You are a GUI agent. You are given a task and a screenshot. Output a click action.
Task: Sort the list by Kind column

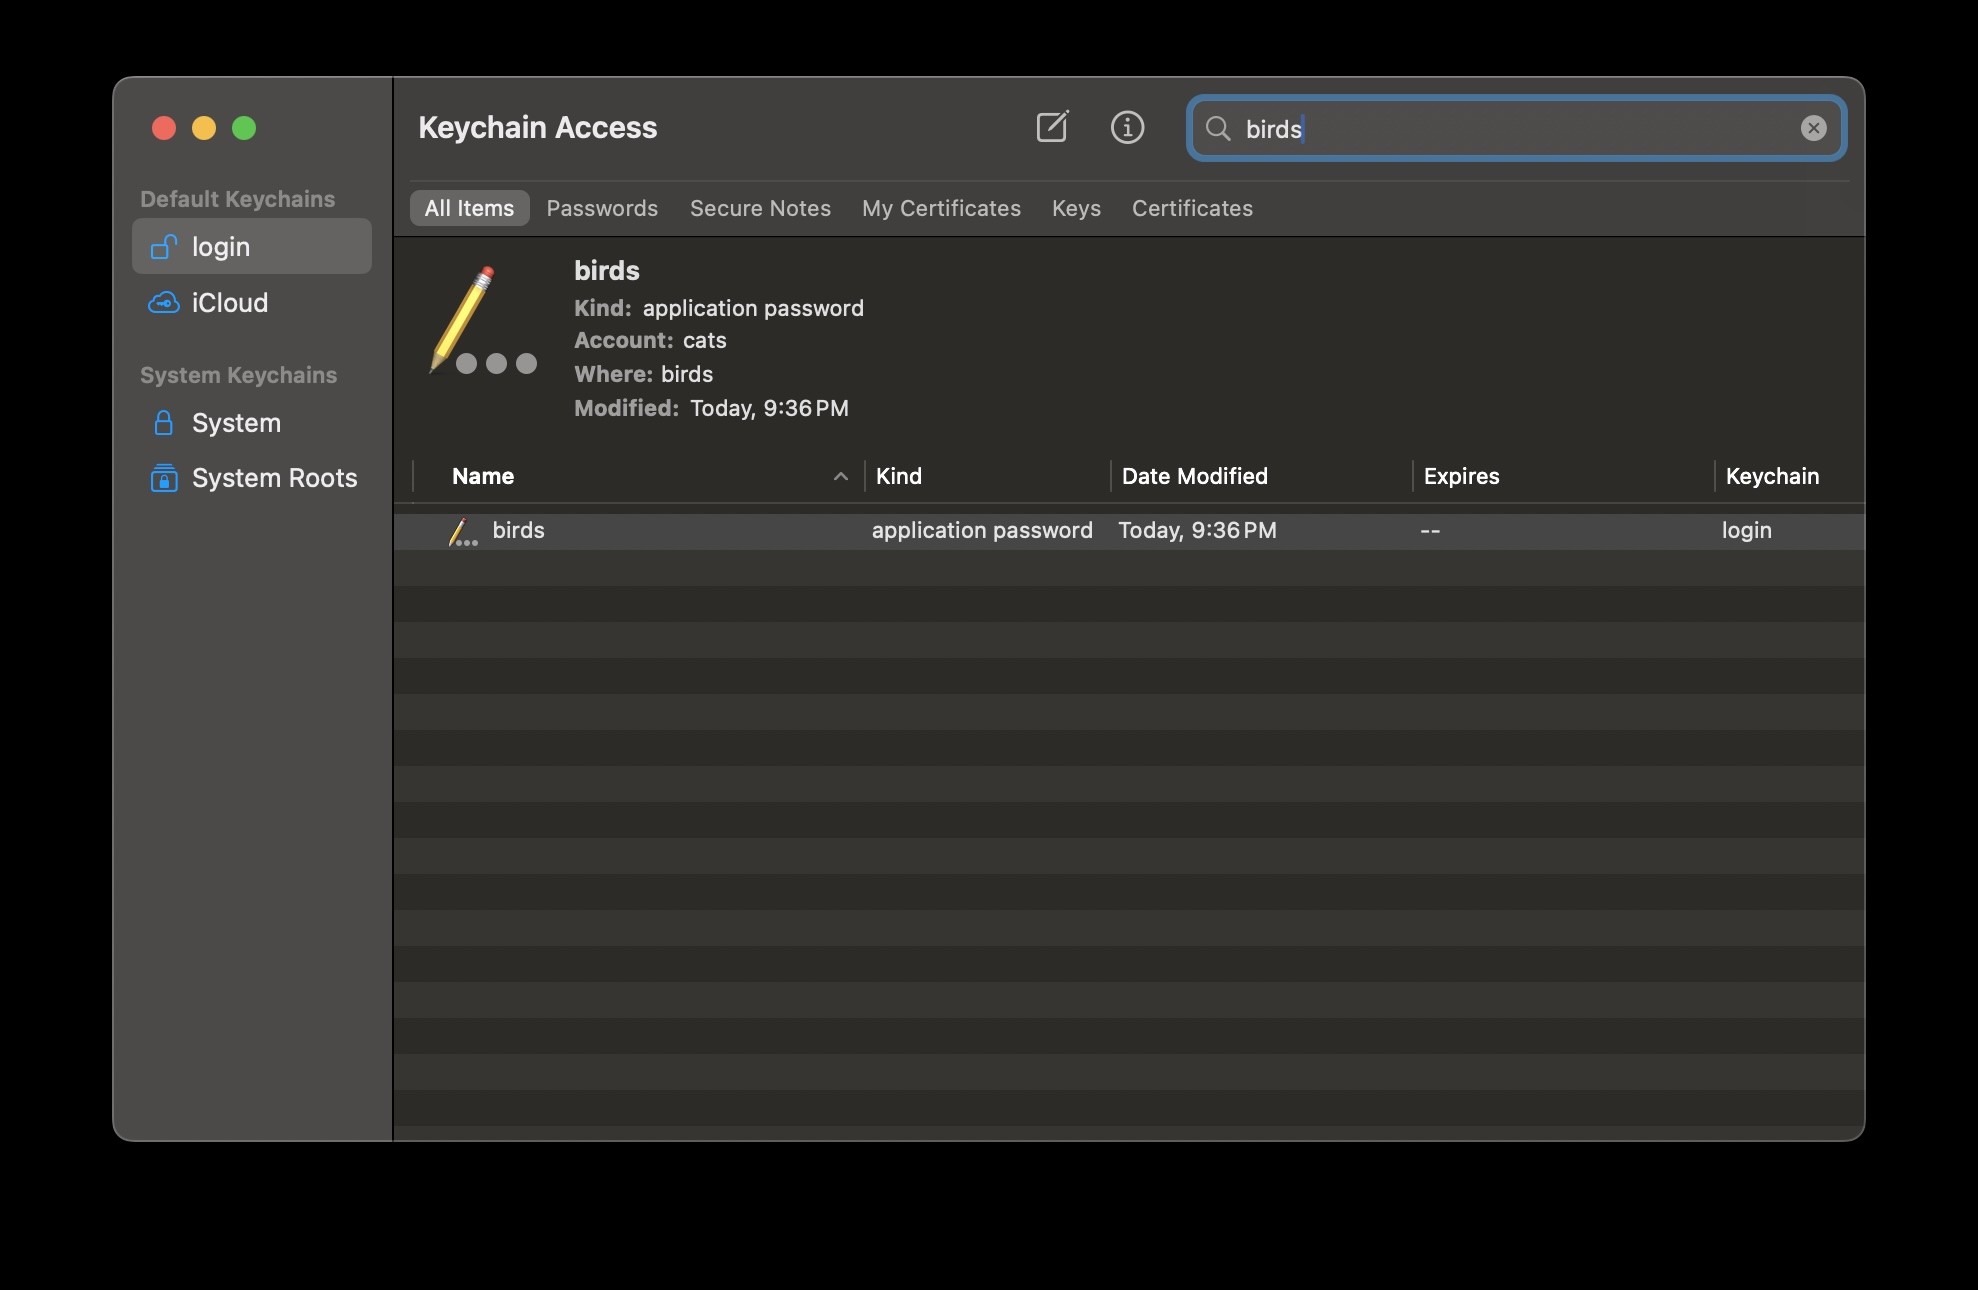[985, 476]
